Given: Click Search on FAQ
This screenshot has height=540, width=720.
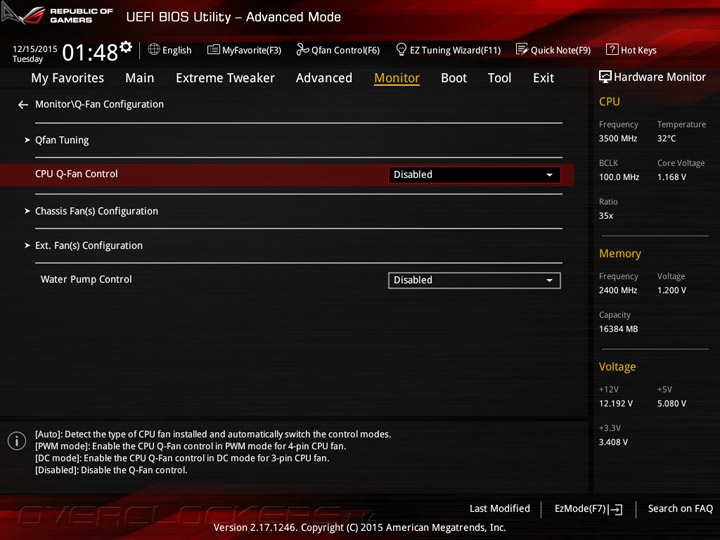Looking at the screenshot, I should click(680, 509).
